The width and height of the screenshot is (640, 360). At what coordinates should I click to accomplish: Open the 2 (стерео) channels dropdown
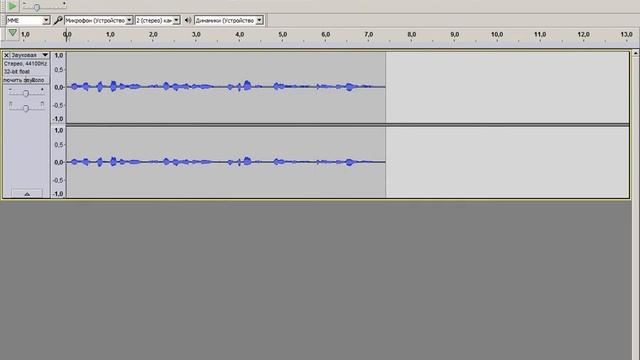158,20
